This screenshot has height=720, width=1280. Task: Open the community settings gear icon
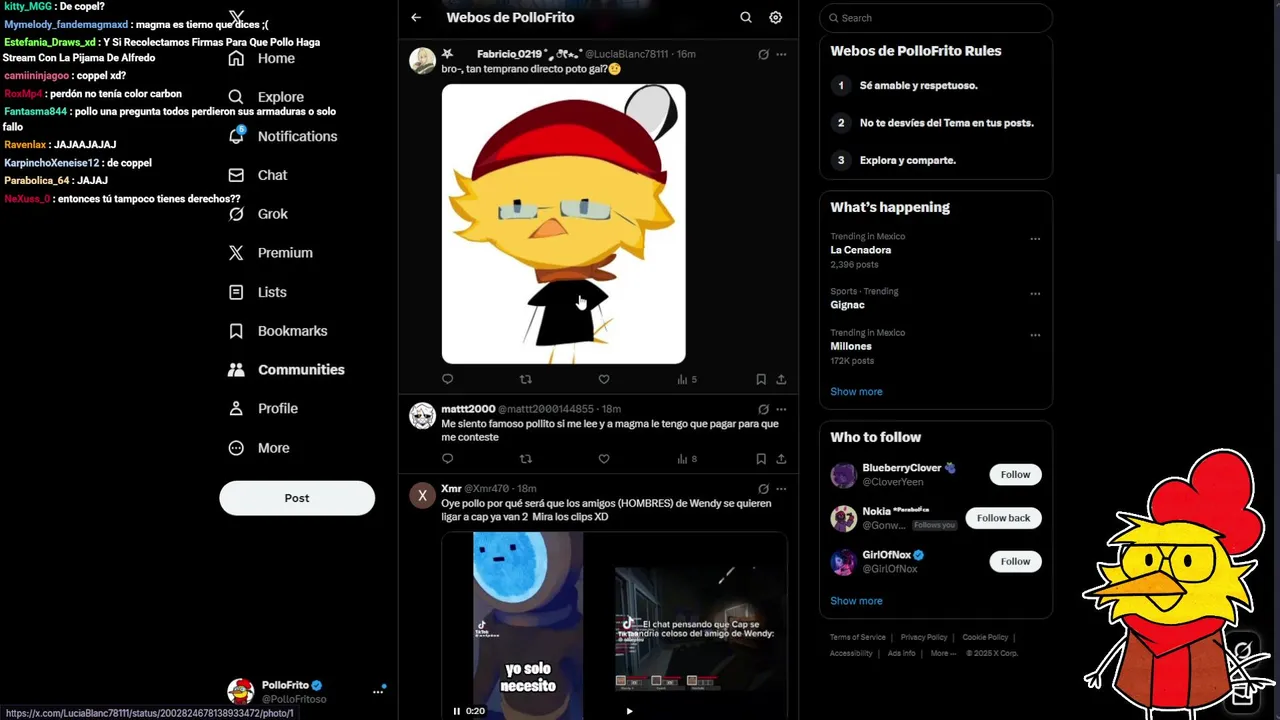776,17
